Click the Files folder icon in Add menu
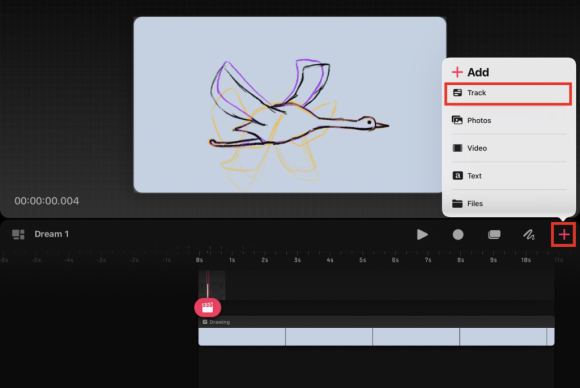Screen dimensions: 580x388 pyautogui.click(x=458, y=203)
